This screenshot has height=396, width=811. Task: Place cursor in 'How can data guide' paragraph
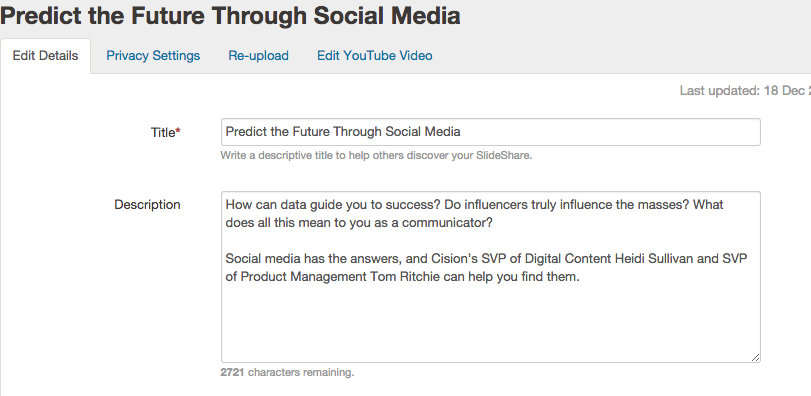(474, 214)
